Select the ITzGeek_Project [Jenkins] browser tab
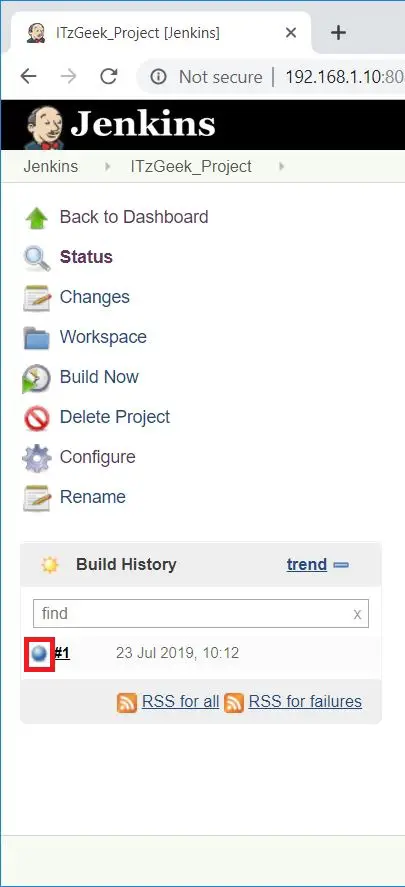 (161, 33)
